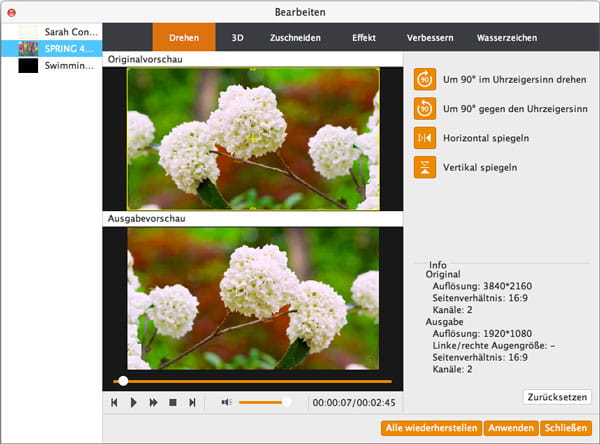Go to the Verbessern tab

(x=430, y=38)
